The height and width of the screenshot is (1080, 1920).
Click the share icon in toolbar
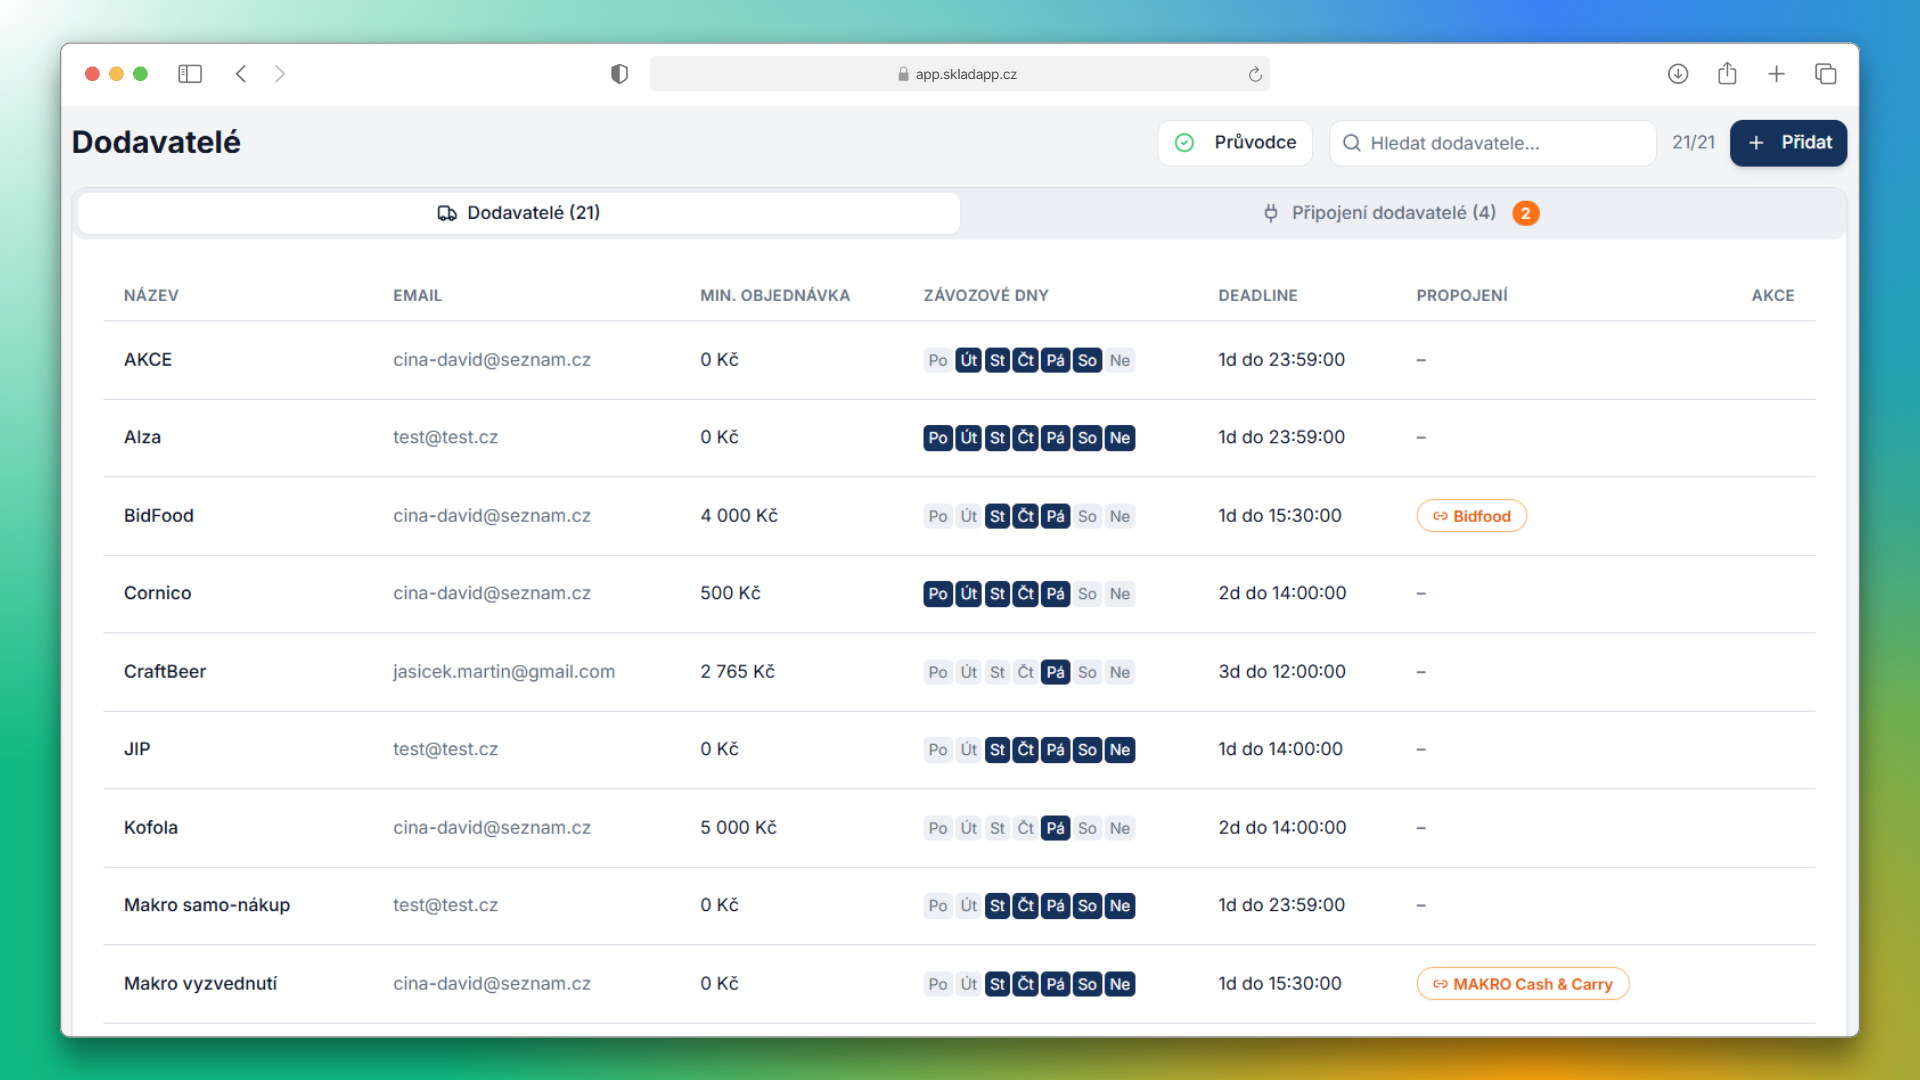[x=1727, y=74]
